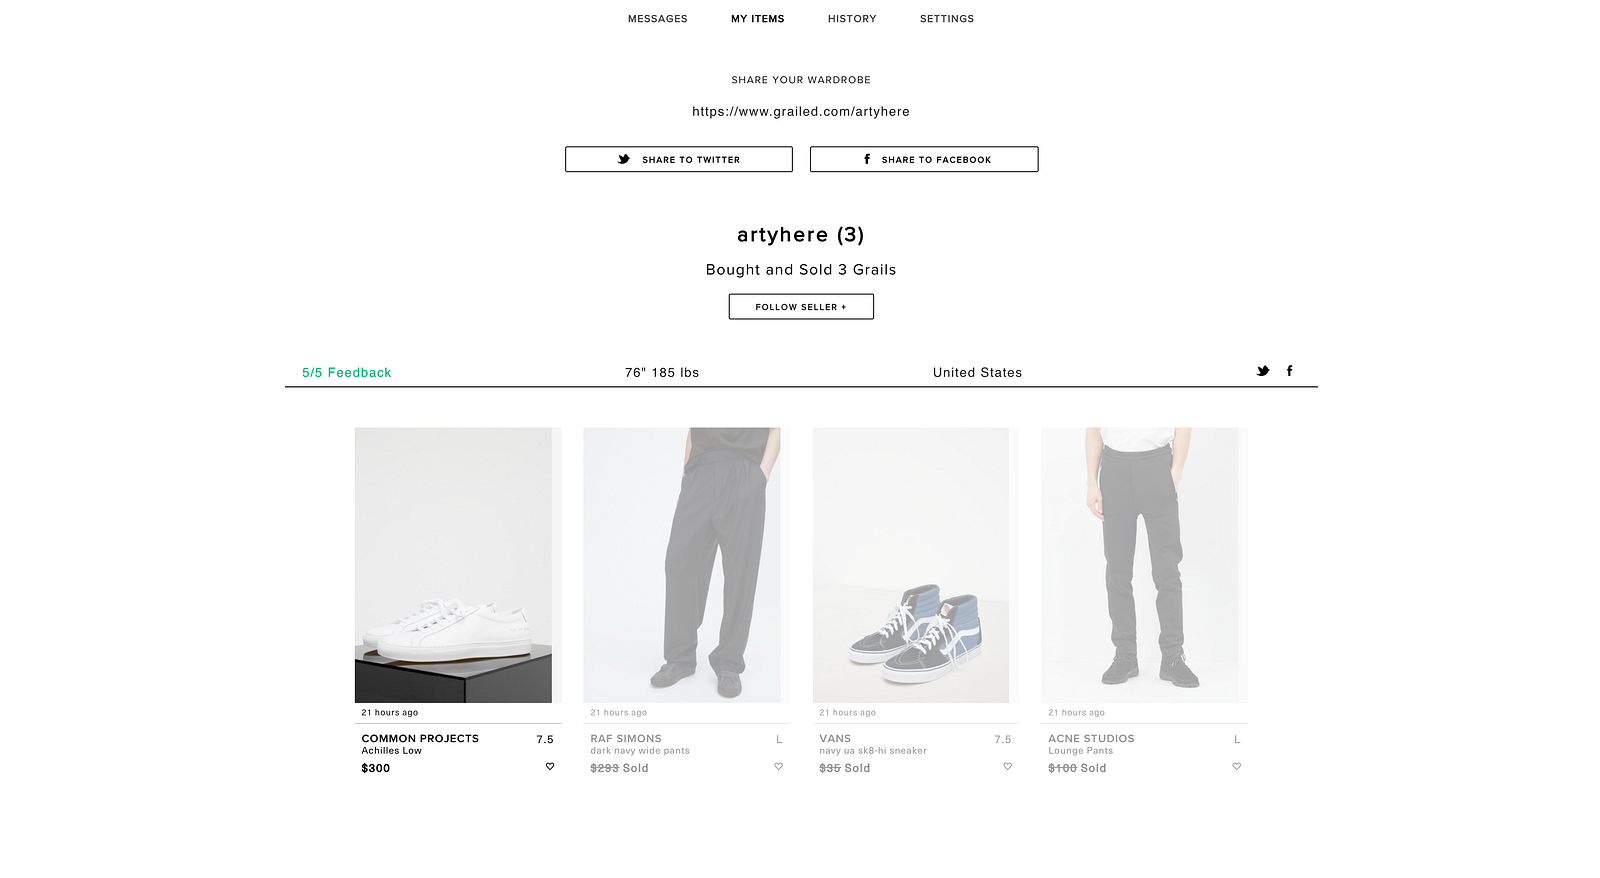This screenshot has width=1600, height=878.
Task: Share wardrobe to Facebook
Action: (924, 159)
